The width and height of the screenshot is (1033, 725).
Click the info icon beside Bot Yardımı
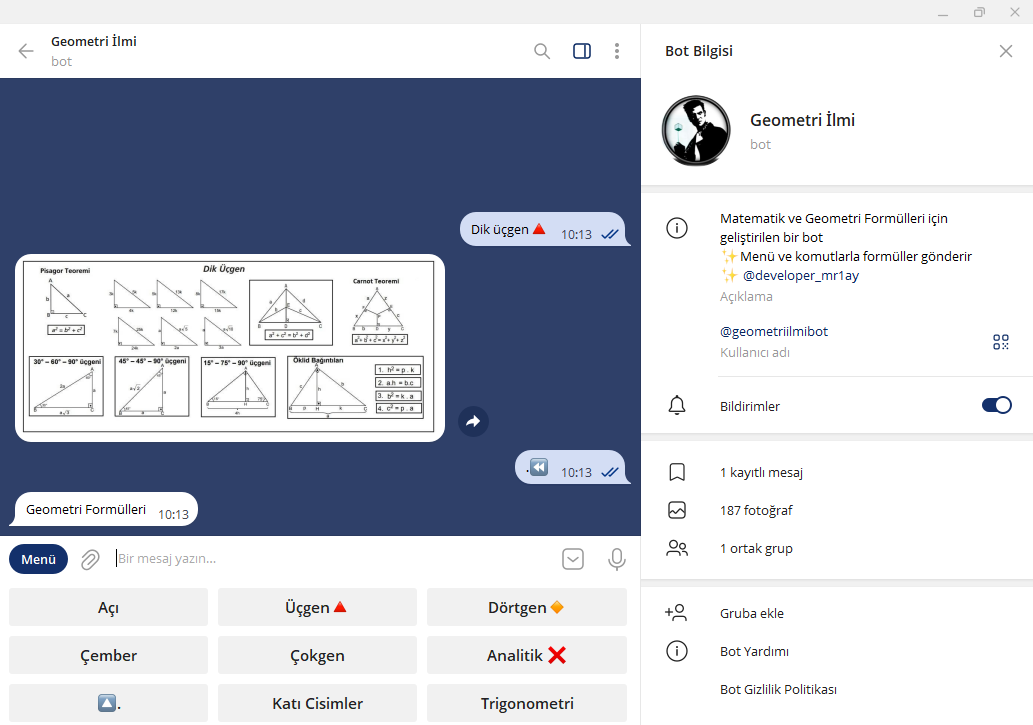coord(677,651)
